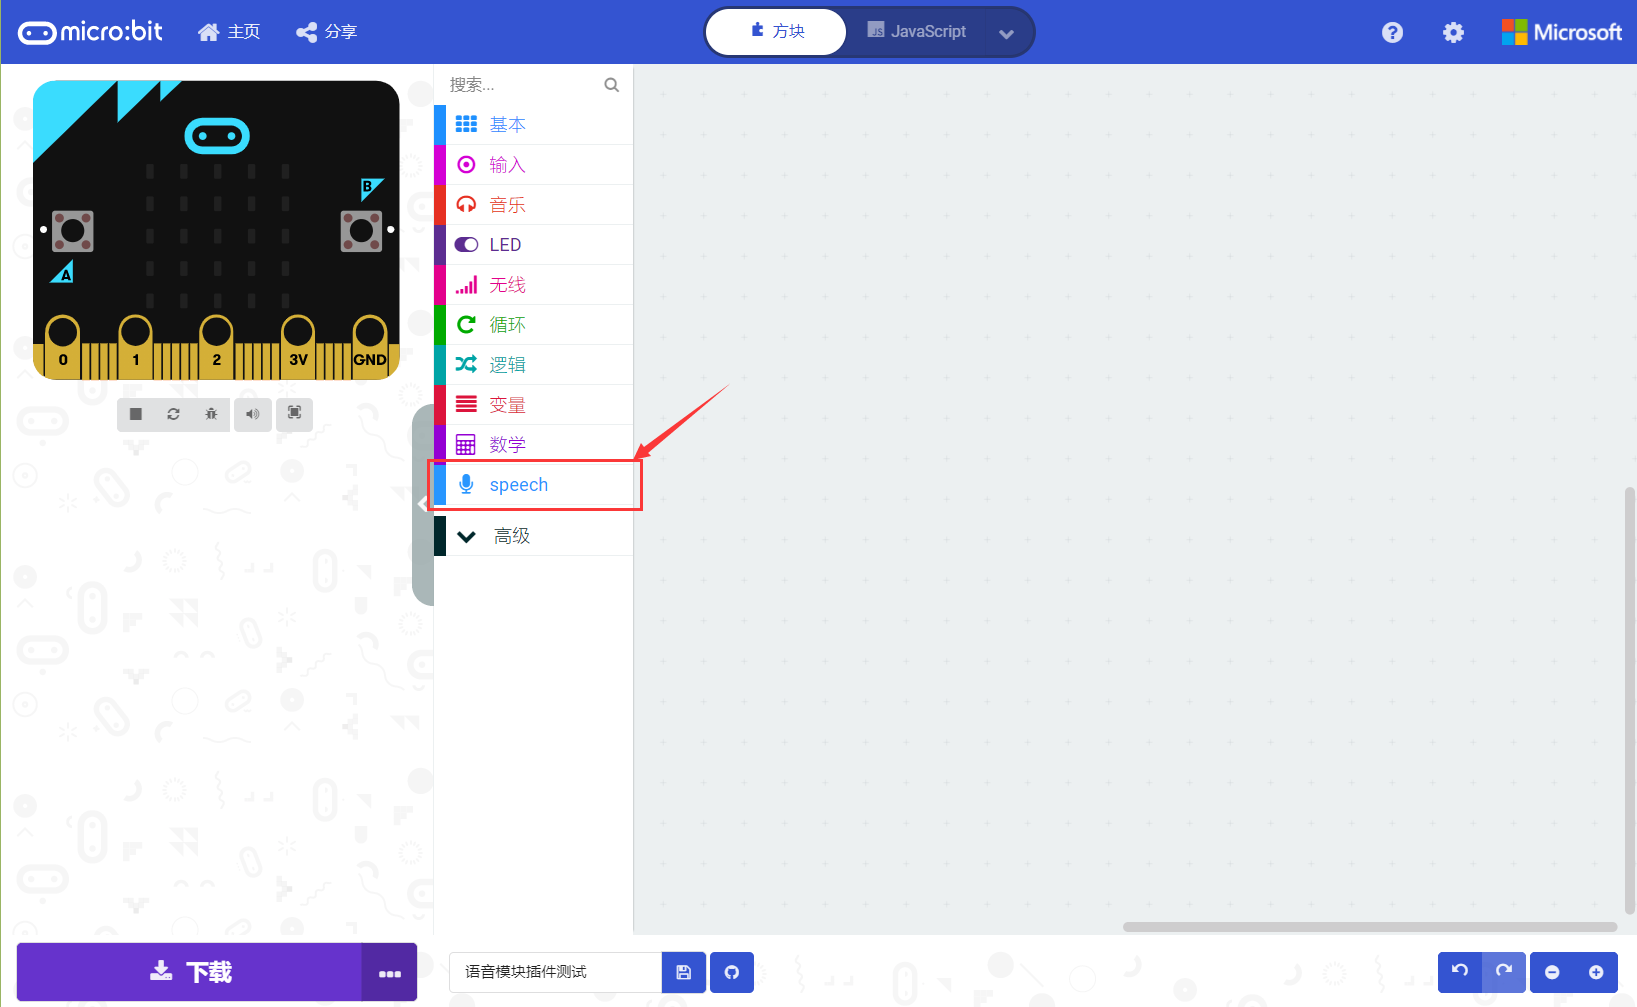
Task: Expand the 高级 category
Action: (x=512, y=535)
